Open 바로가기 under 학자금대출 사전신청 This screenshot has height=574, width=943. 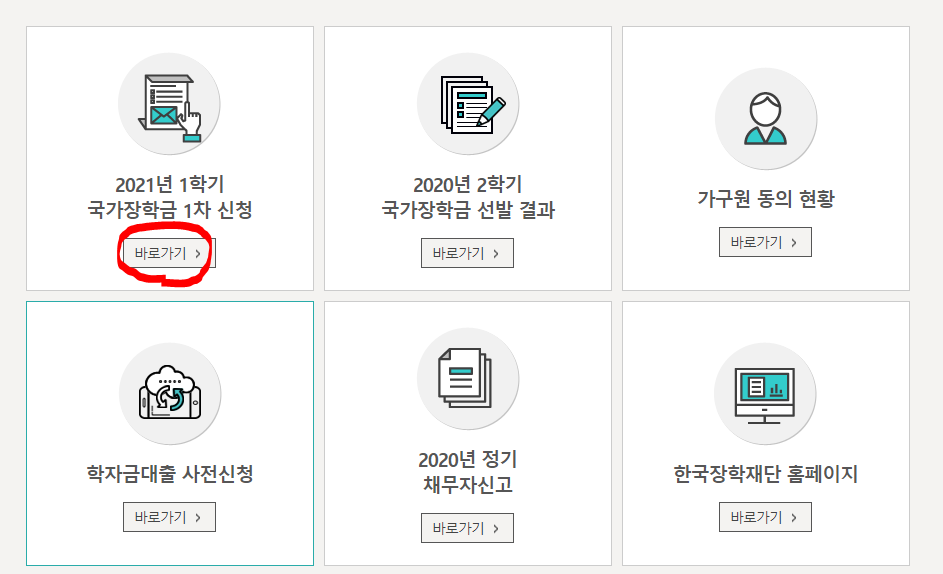169,517
